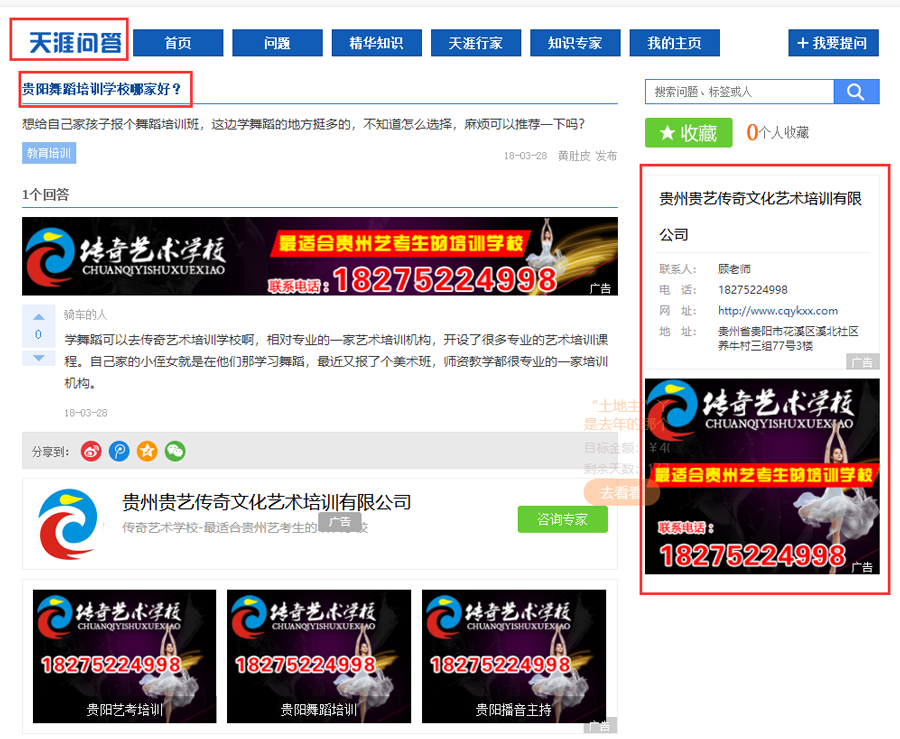Click the magnifier search button
The height and width of the screenshot is (739, 900).
(856, 92)
